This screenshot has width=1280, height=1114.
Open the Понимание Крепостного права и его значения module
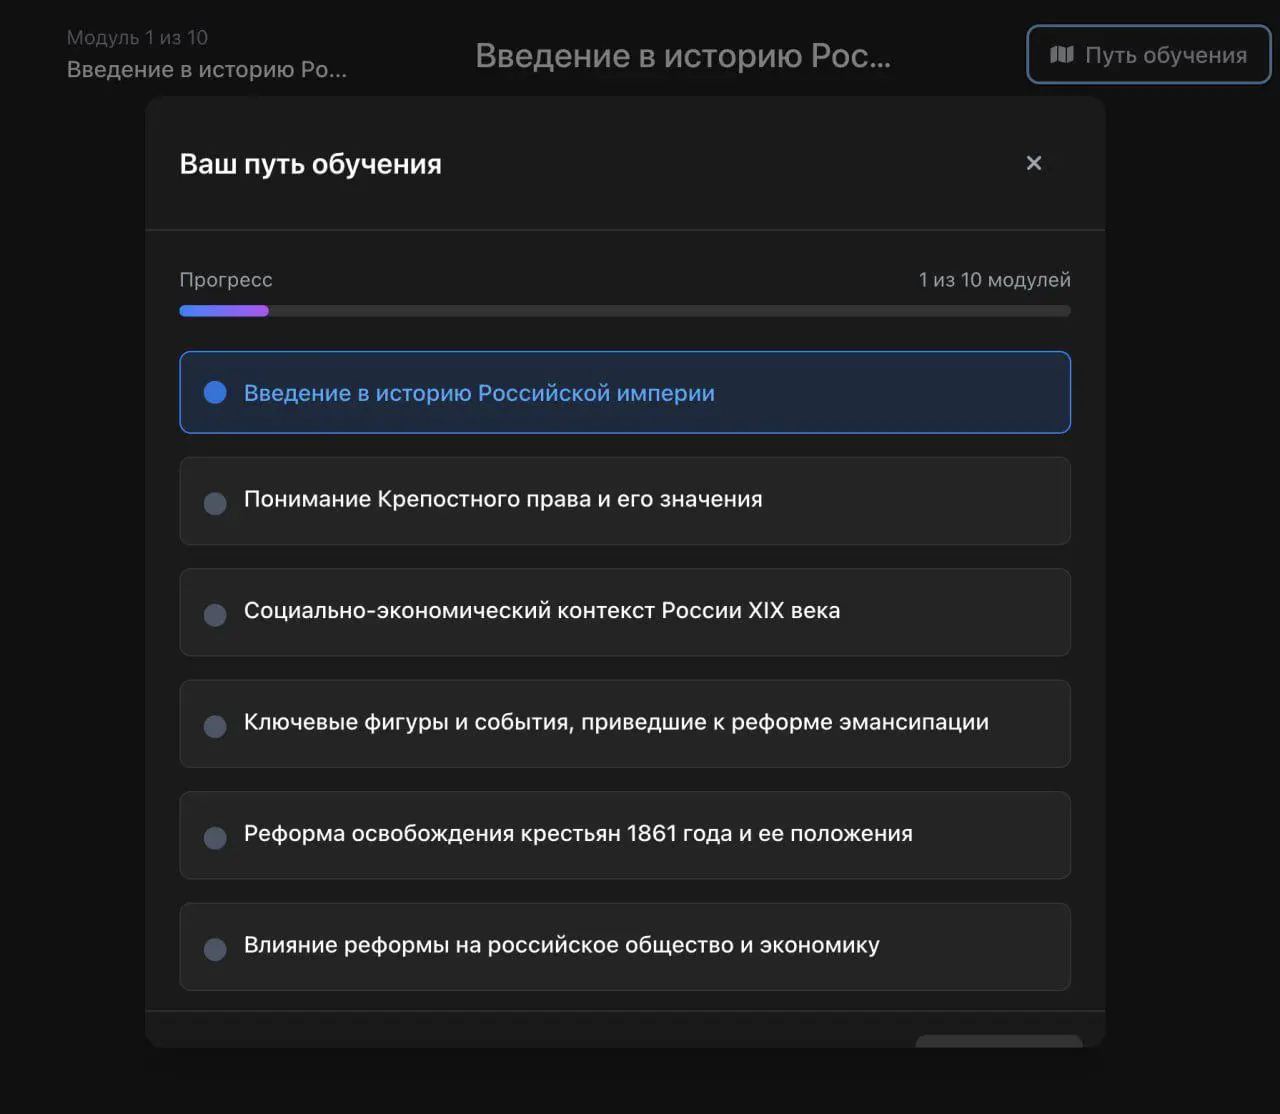tap(625, 500)
